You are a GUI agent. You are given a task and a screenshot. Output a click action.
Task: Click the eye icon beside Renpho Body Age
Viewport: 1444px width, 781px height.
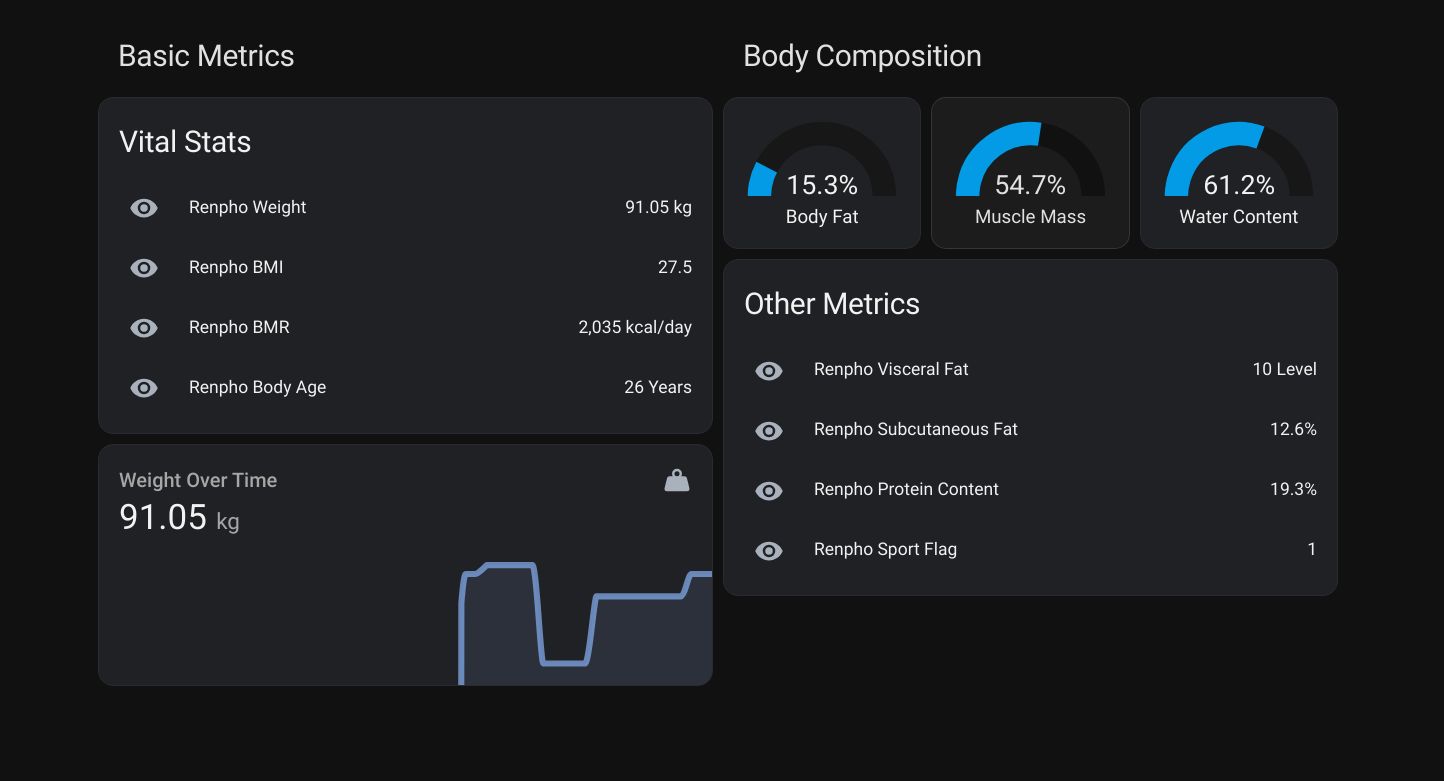pos(143,387)
